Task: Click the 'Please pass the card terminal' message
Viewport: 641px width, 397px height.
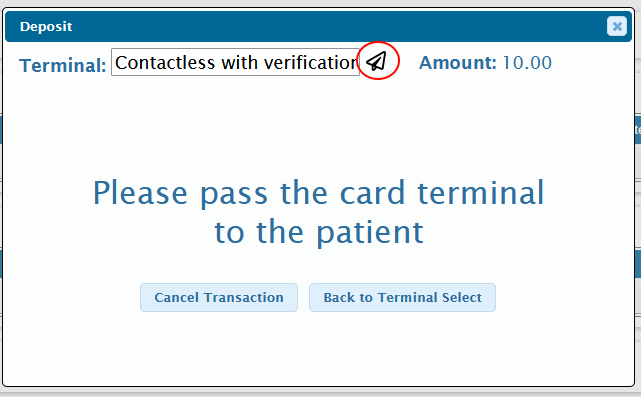Action: click(x=318, y=193)
